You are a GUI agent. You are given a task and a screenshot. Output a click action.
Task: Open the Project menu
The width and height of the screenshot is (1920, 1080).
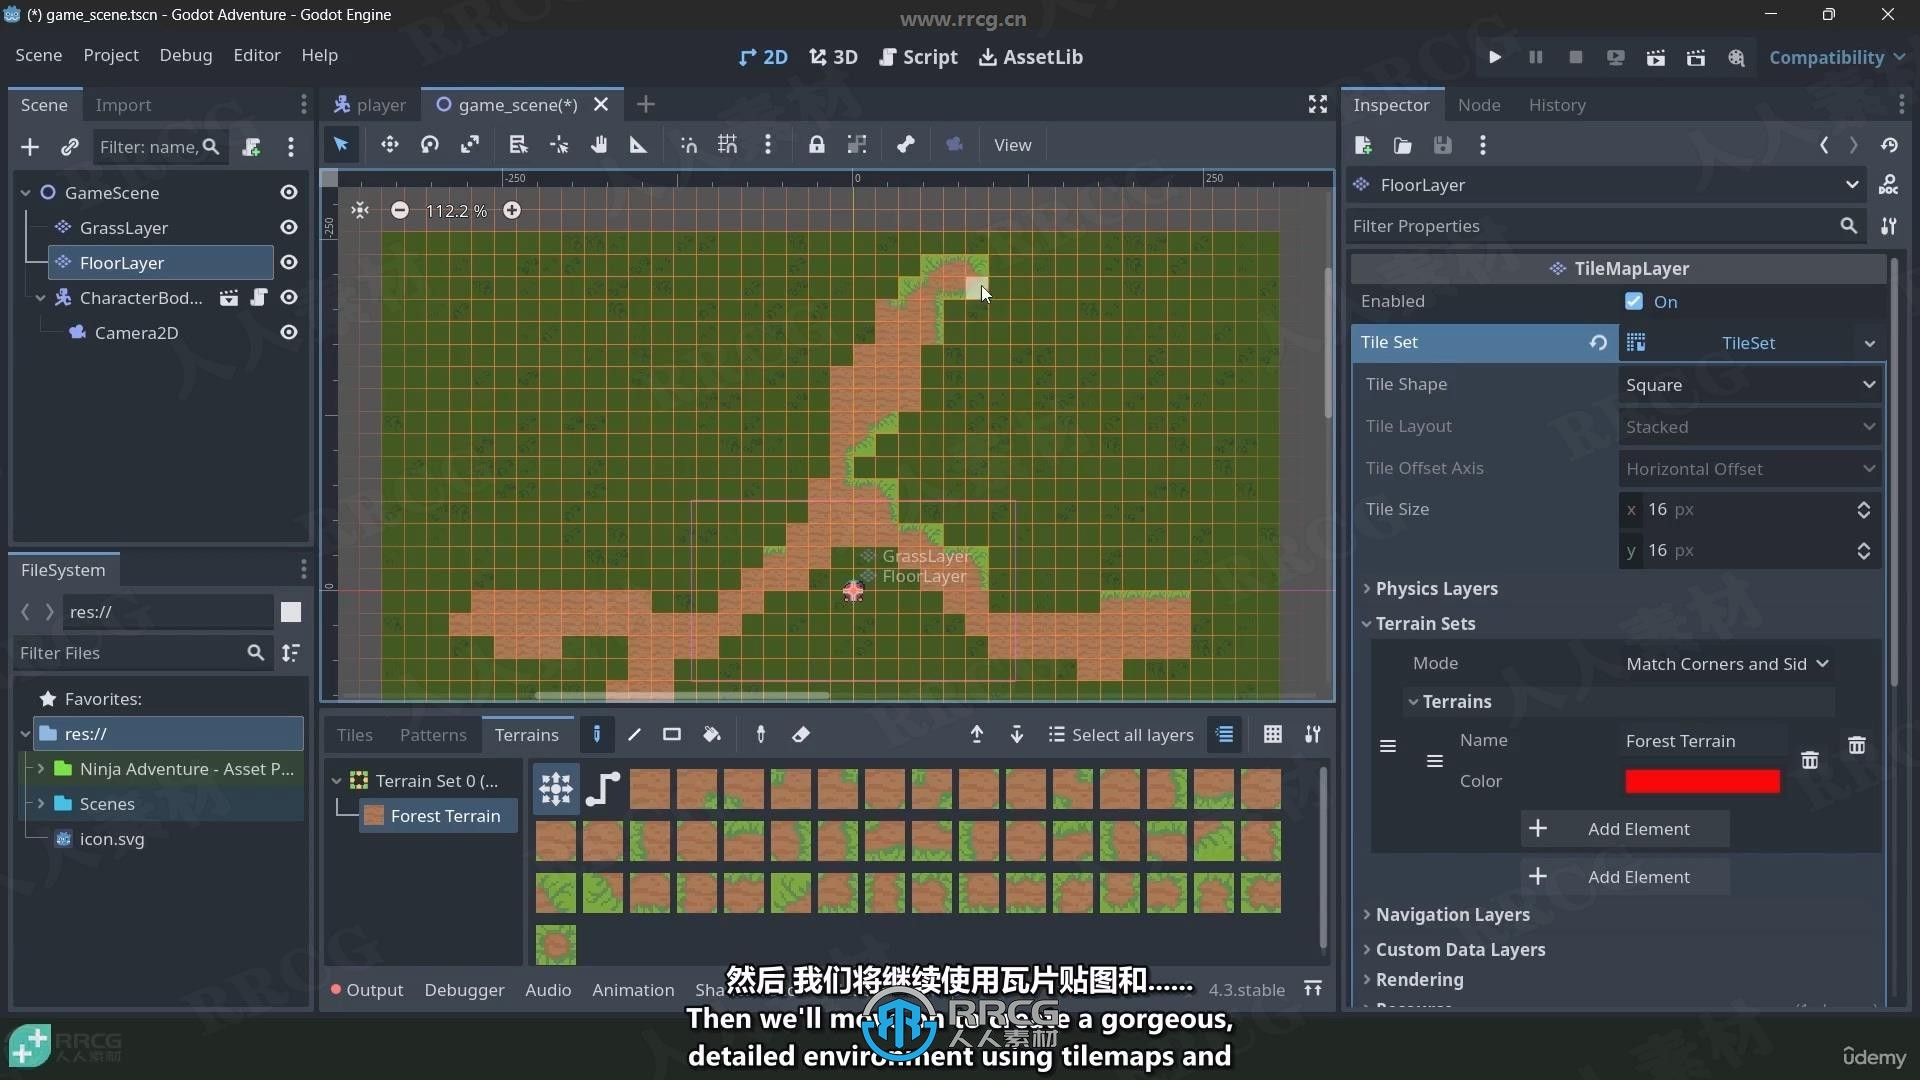(x=111, y=55)
